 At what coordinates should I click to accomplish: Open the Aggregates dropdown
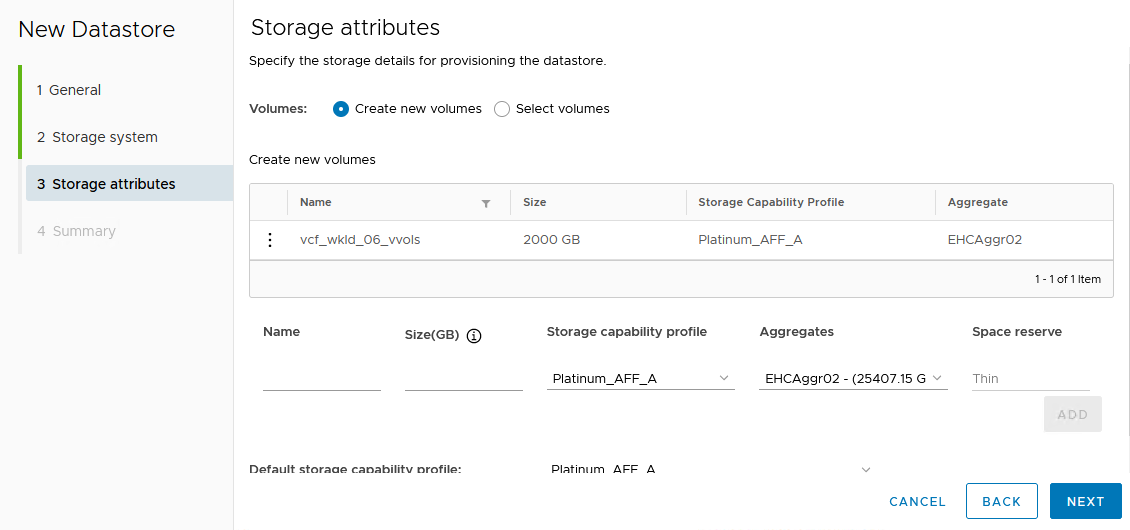tap(853, 378)
